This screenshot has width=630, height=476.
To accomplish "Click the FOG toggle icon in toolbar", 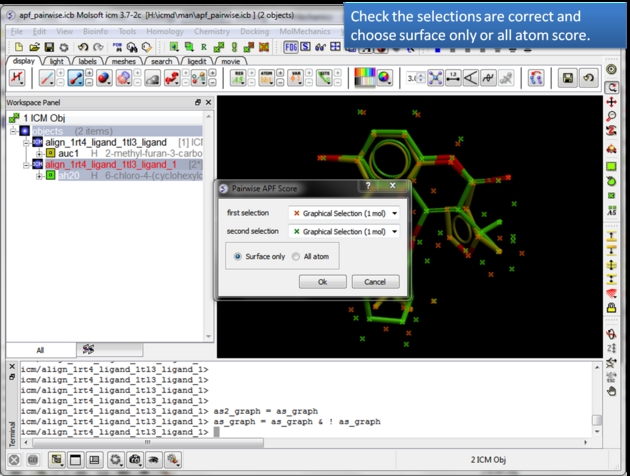I will (291, 46).
